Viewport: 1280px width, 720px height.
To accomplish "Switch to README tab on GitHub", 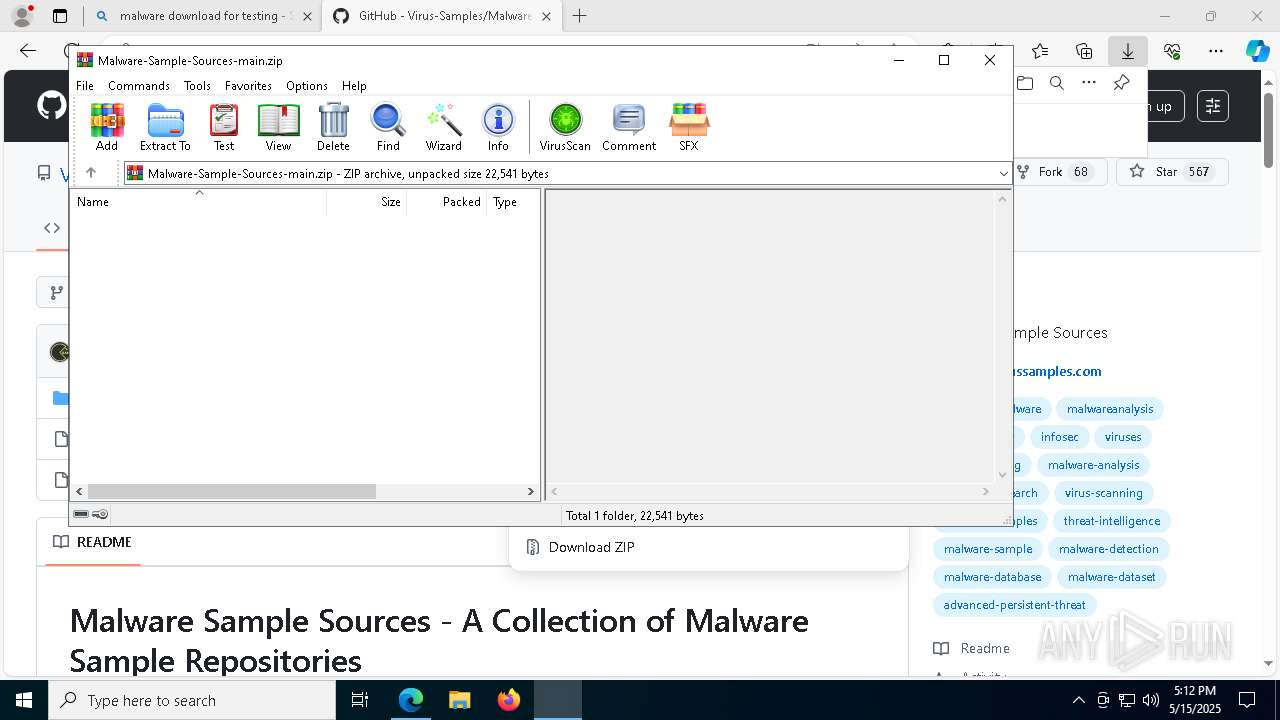I will (92, 542).
